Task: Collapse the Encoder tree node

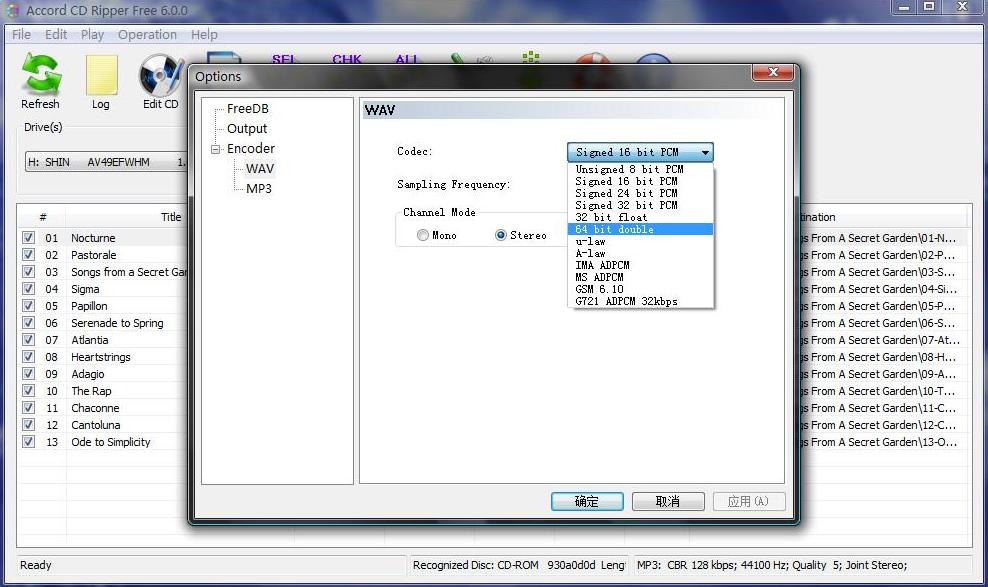Action: (215, 149)
